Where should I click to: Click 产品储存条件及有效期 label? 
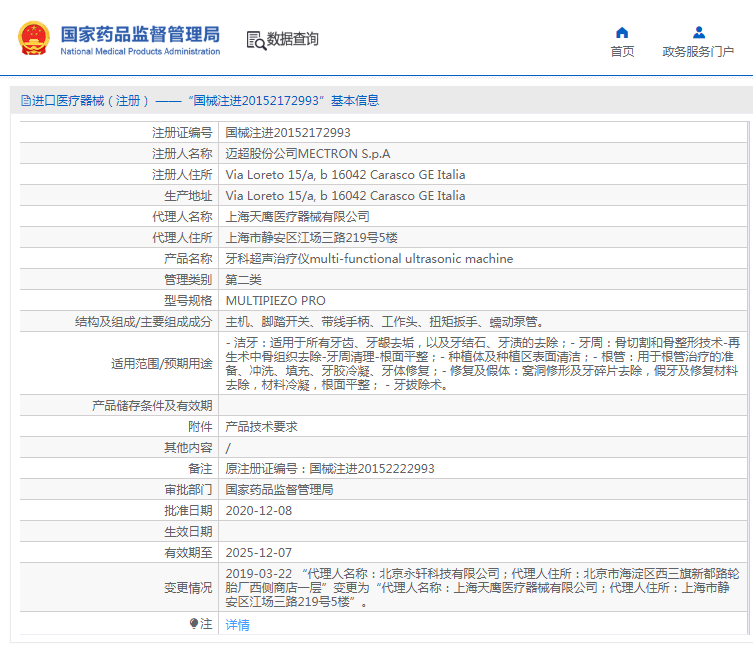click(152, 406)
